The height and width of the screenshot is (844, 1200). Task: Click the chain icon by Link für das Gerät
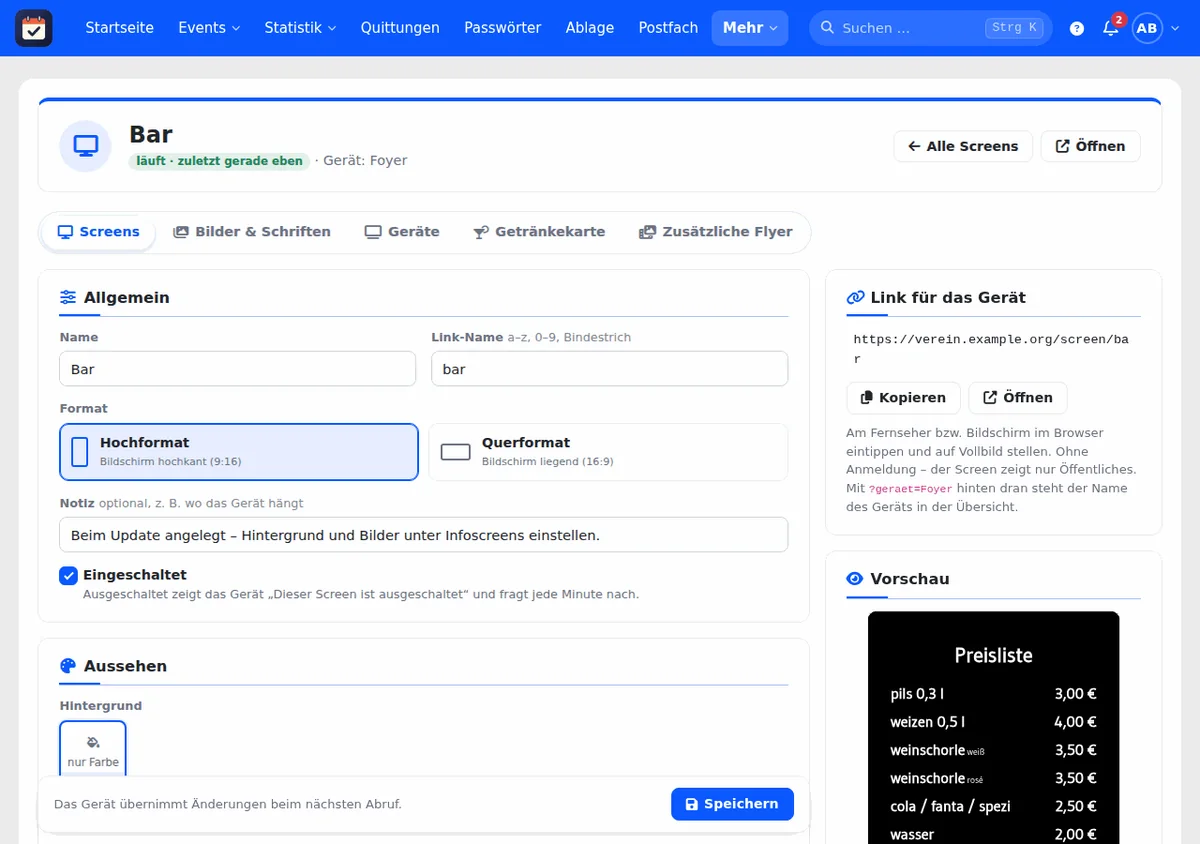tap(855, 297)
